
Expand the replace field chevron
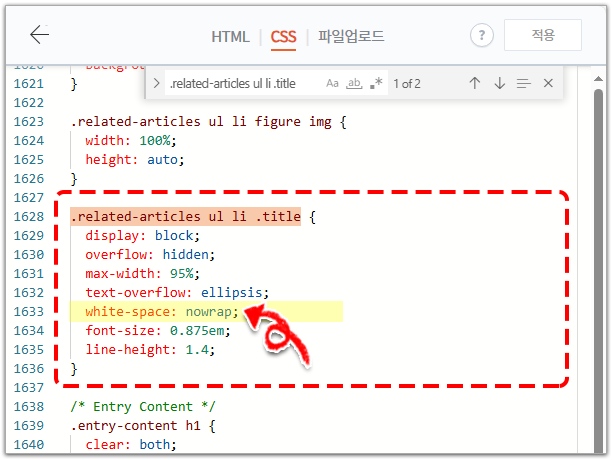[156, 83]
